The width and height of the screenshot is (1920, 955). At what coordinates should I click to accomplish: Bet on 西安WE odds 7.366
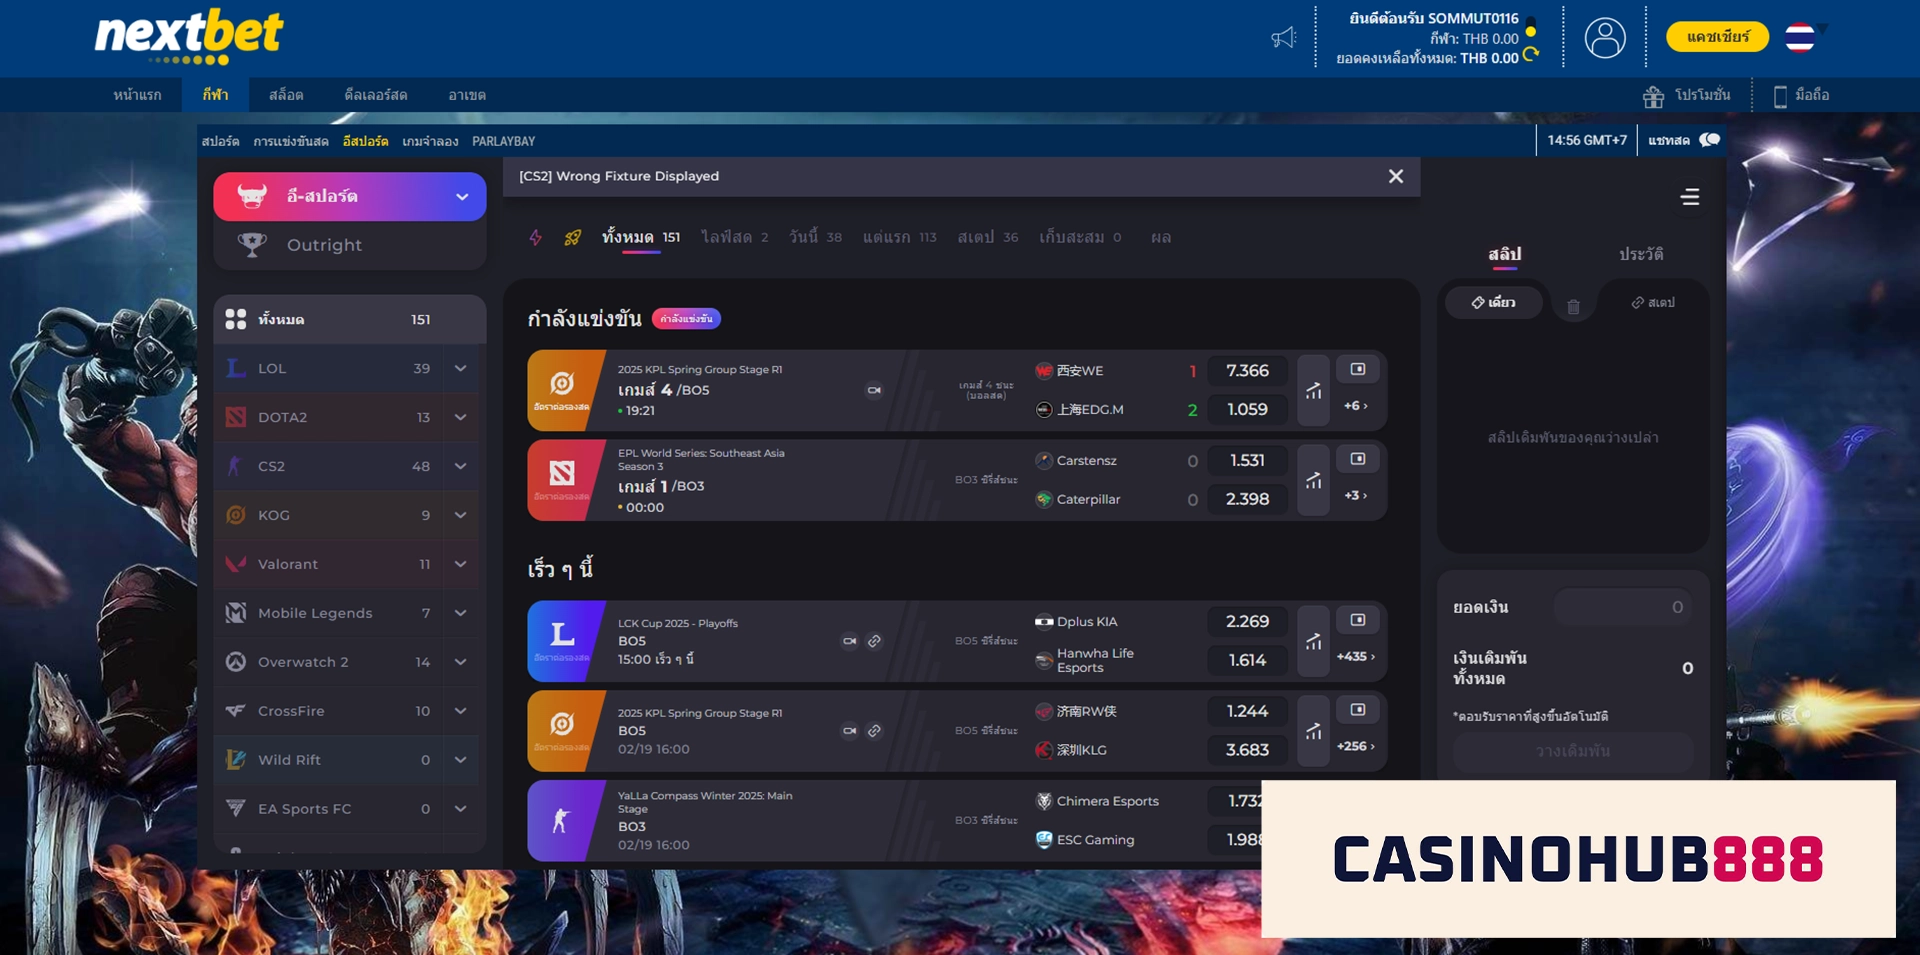[1247, 371]
